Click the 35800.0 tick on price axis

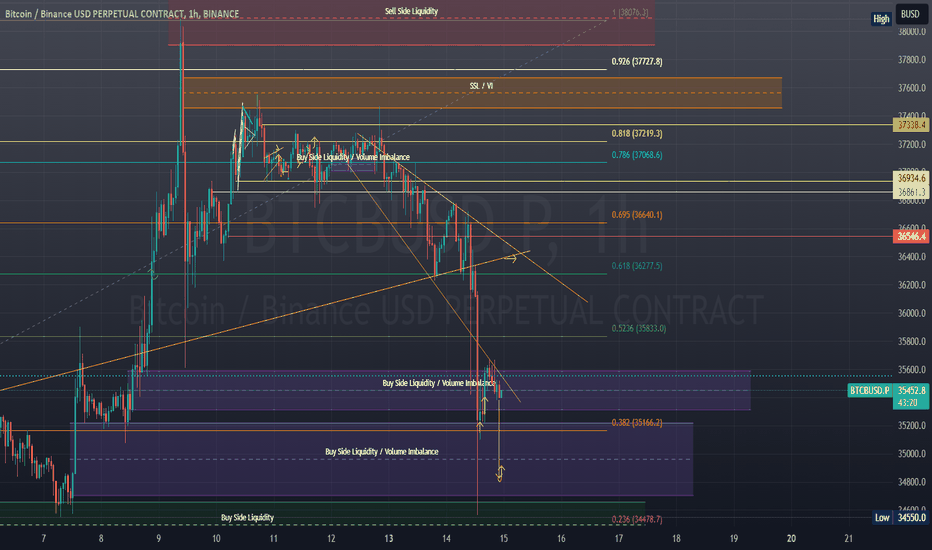[x=912, y=342]
